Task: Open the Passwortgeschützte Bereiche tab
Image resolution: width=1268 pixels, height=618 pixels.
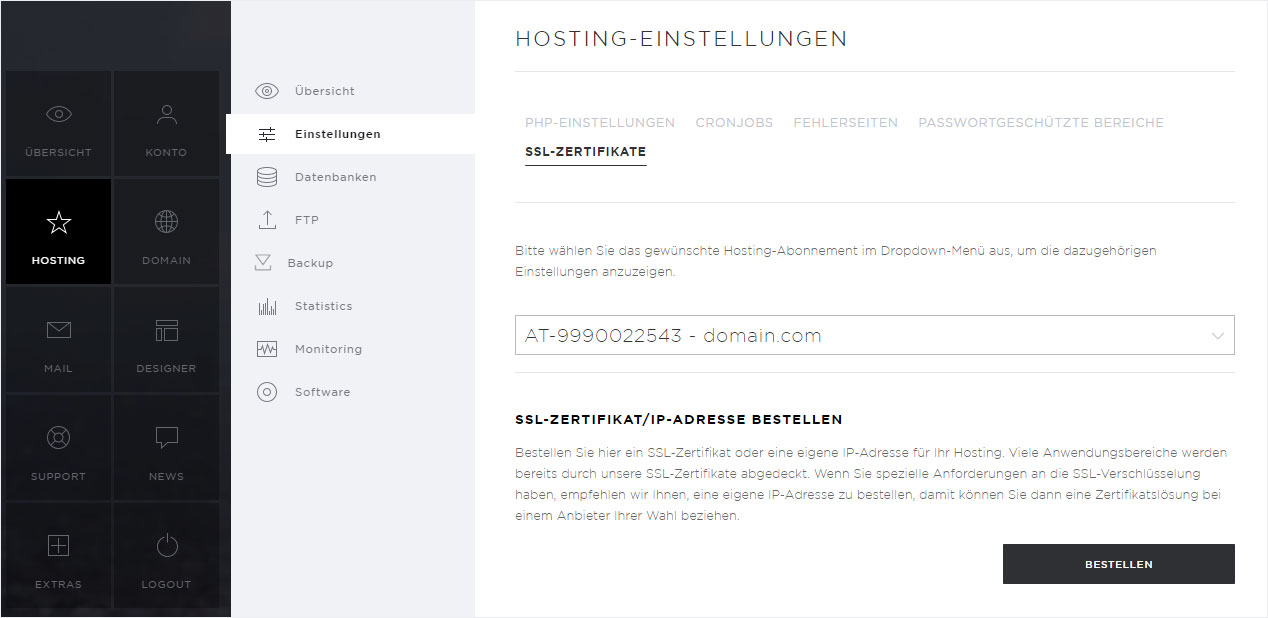Action: pyautogui.click(x=1041, y=123)
